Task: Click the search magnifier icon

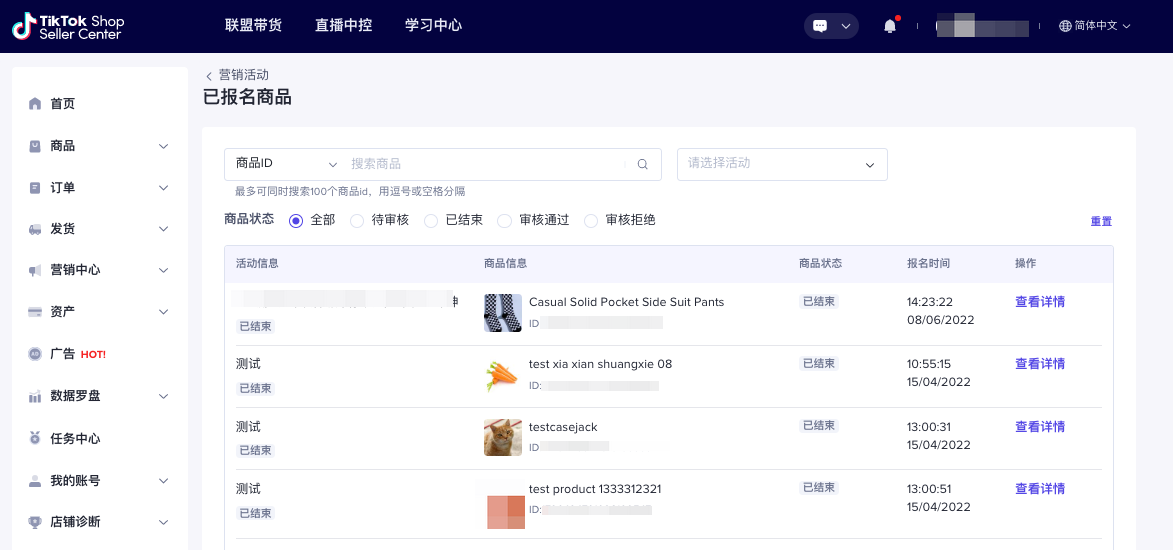Action: (643, 164)
